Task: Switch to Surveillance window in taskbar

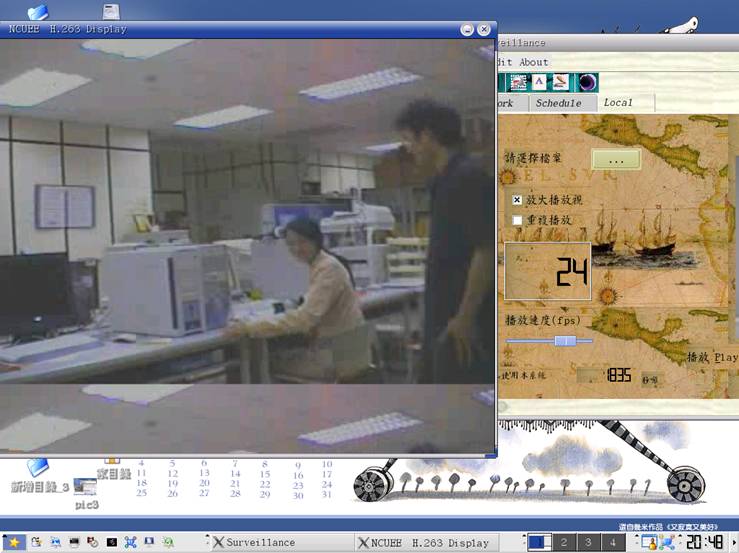Action: (x=253, y=542)
